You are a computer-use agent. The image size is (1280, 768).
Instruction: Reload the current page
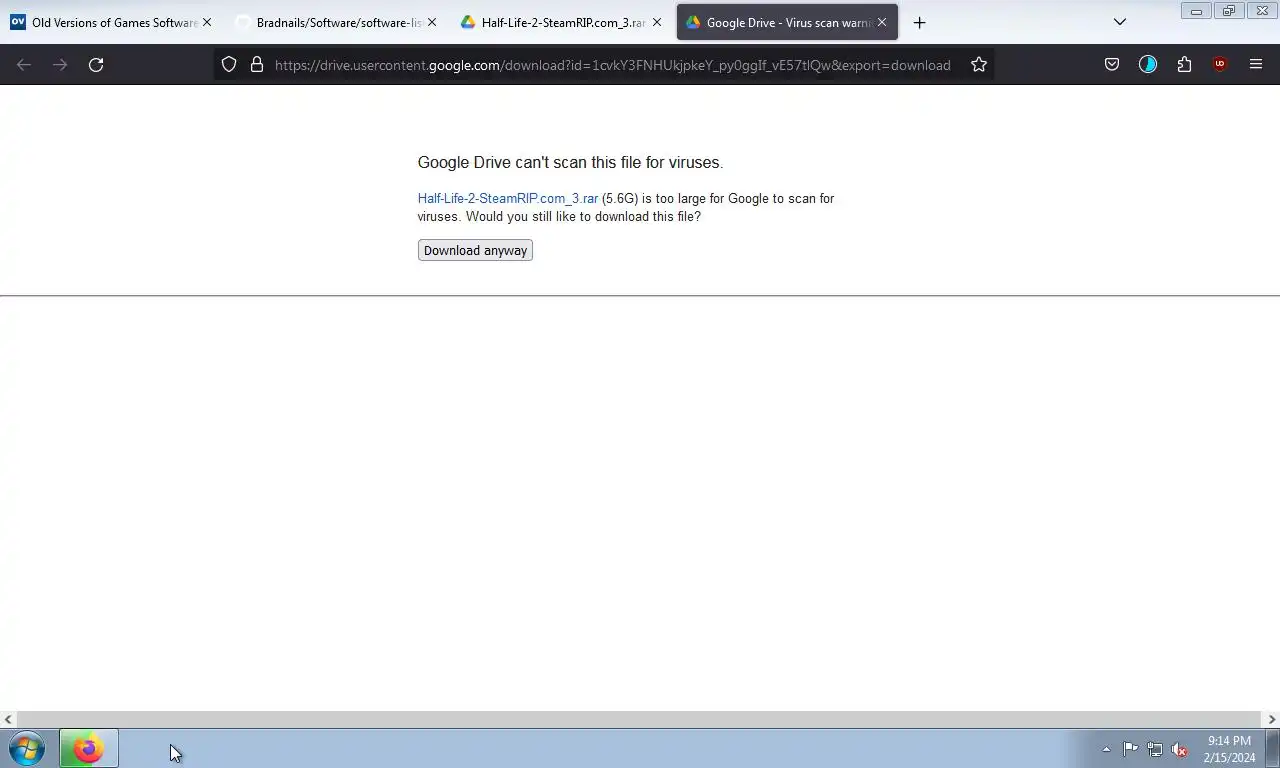point(96,64)
